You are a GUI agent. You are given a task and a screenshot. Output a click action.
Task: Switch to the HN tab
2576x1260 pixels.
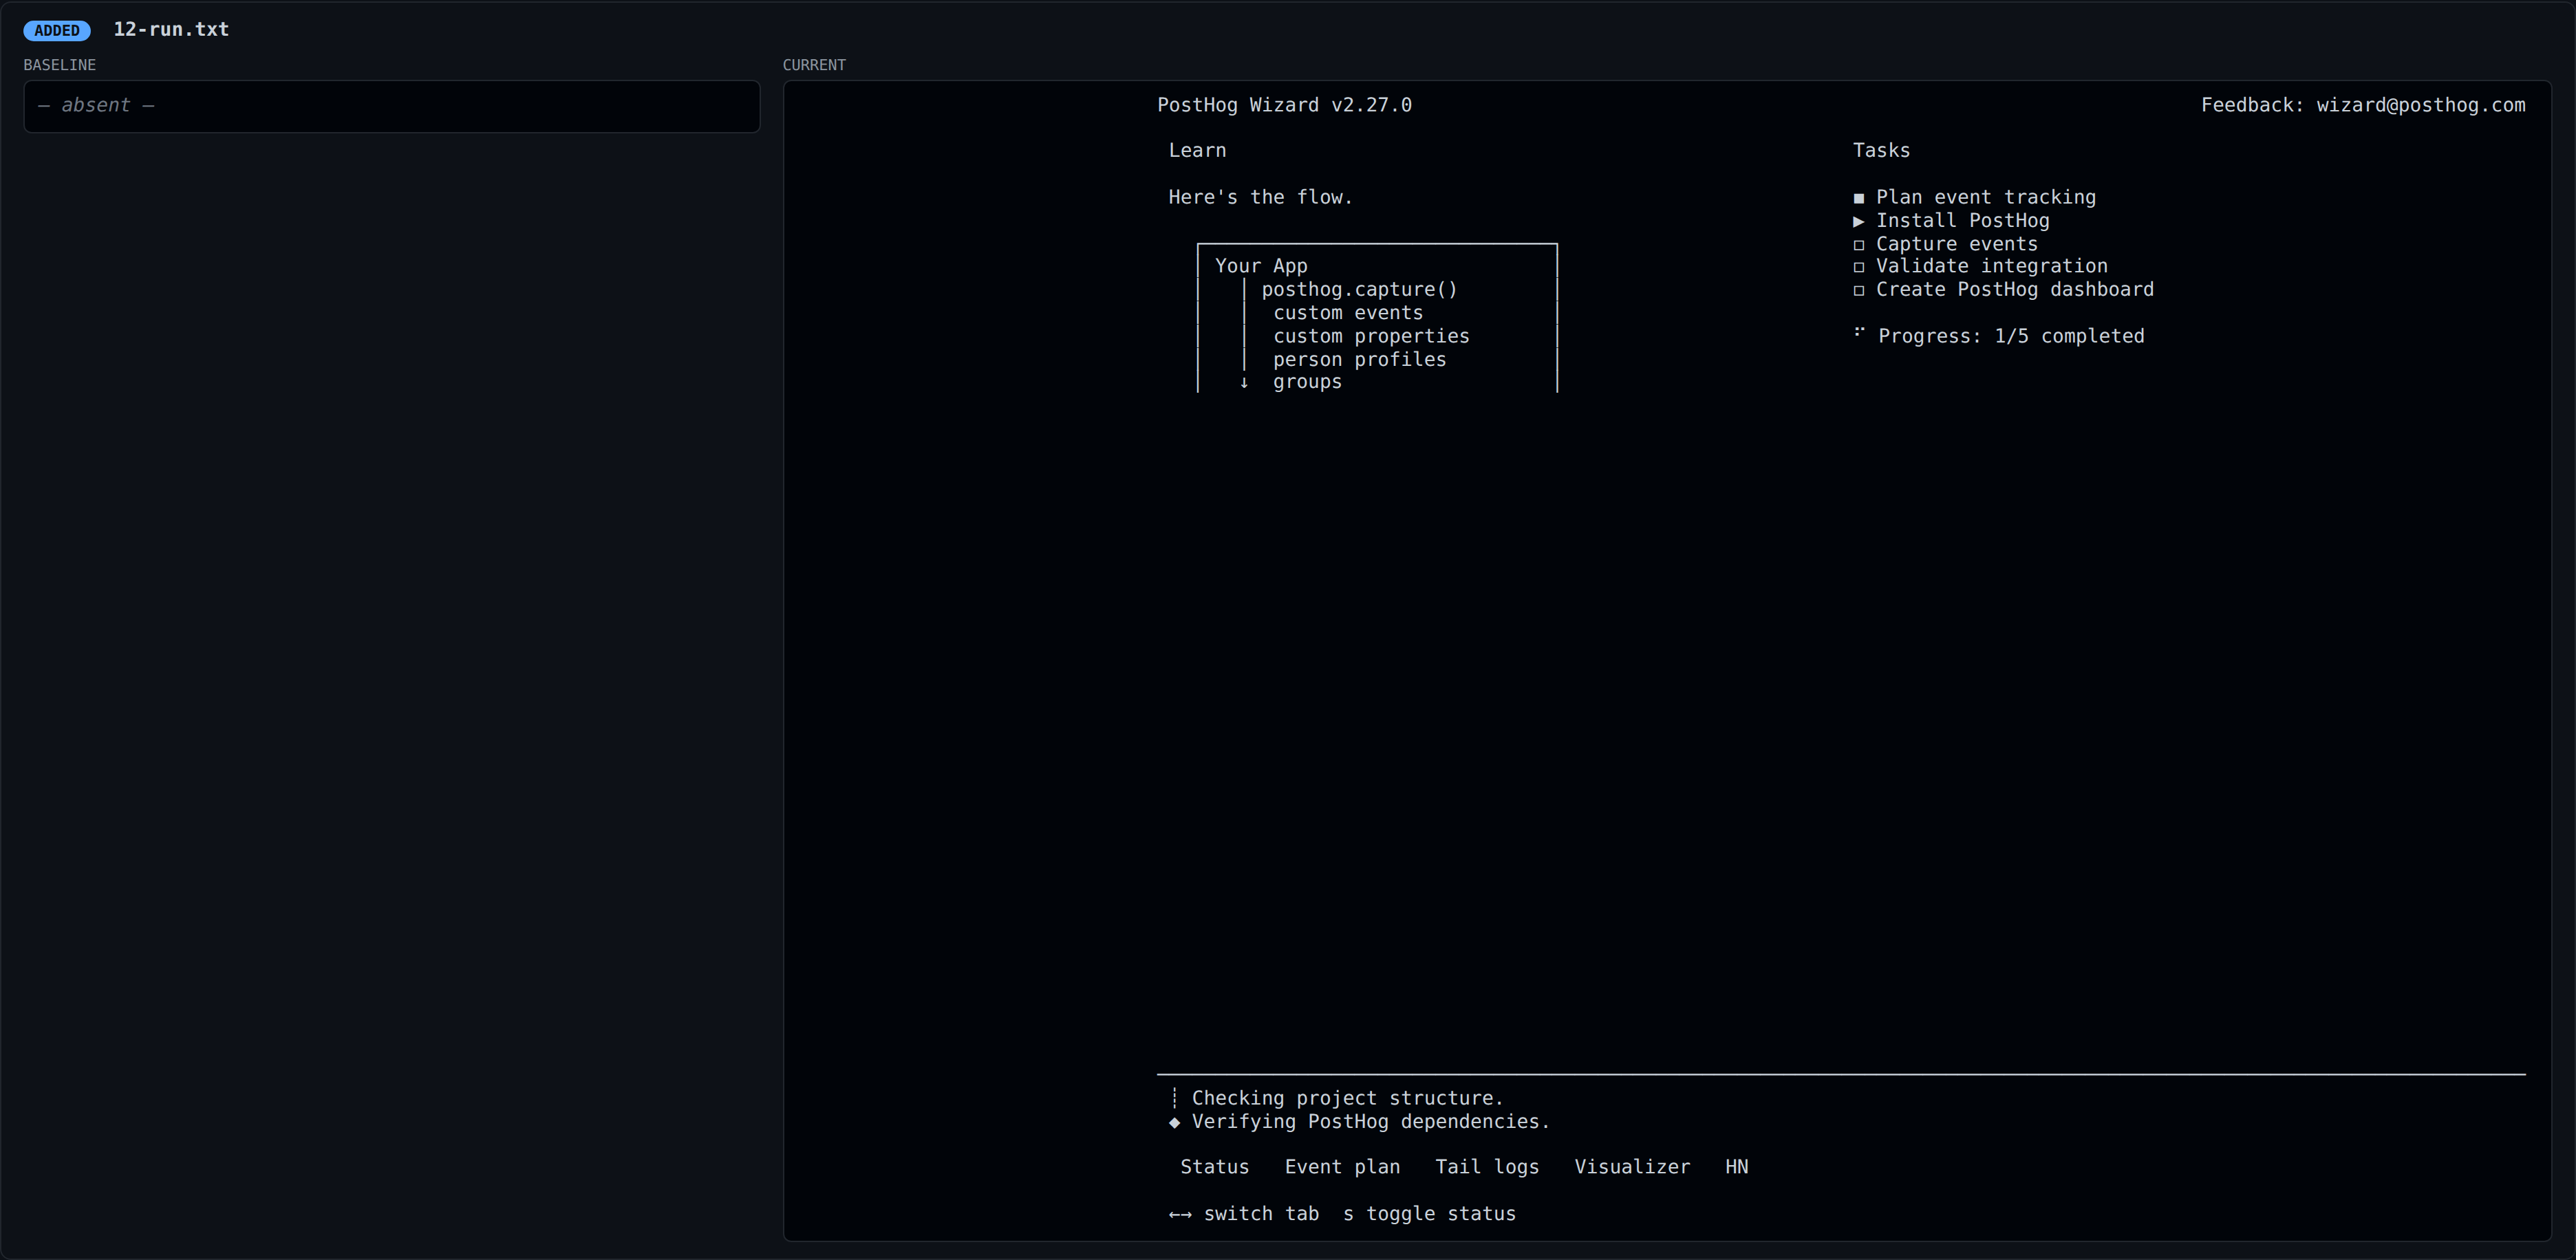coord(1737,1167)
